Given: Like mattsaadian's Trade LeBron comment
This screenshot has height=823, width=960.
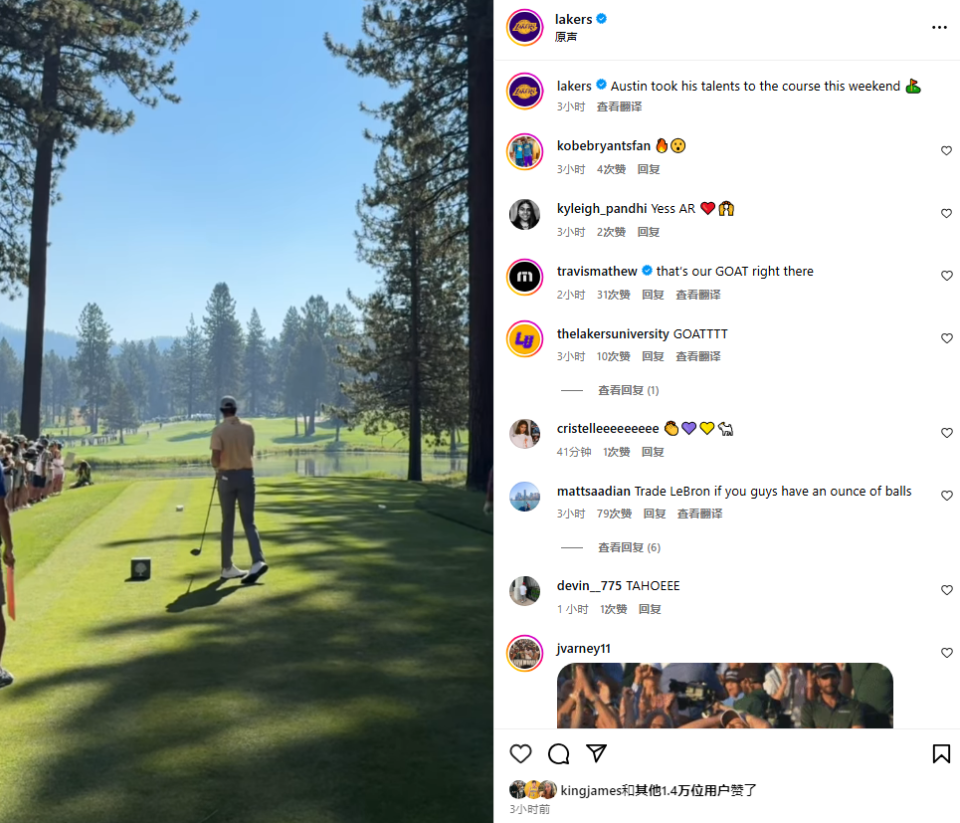Looking at the screenshot, I should (x=946, y=495).
